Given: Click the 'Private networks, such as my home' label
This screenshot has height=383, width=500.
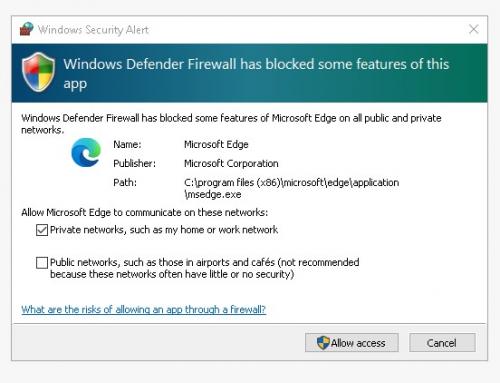Looking at the screenshot, I should (x=164, y=230).
